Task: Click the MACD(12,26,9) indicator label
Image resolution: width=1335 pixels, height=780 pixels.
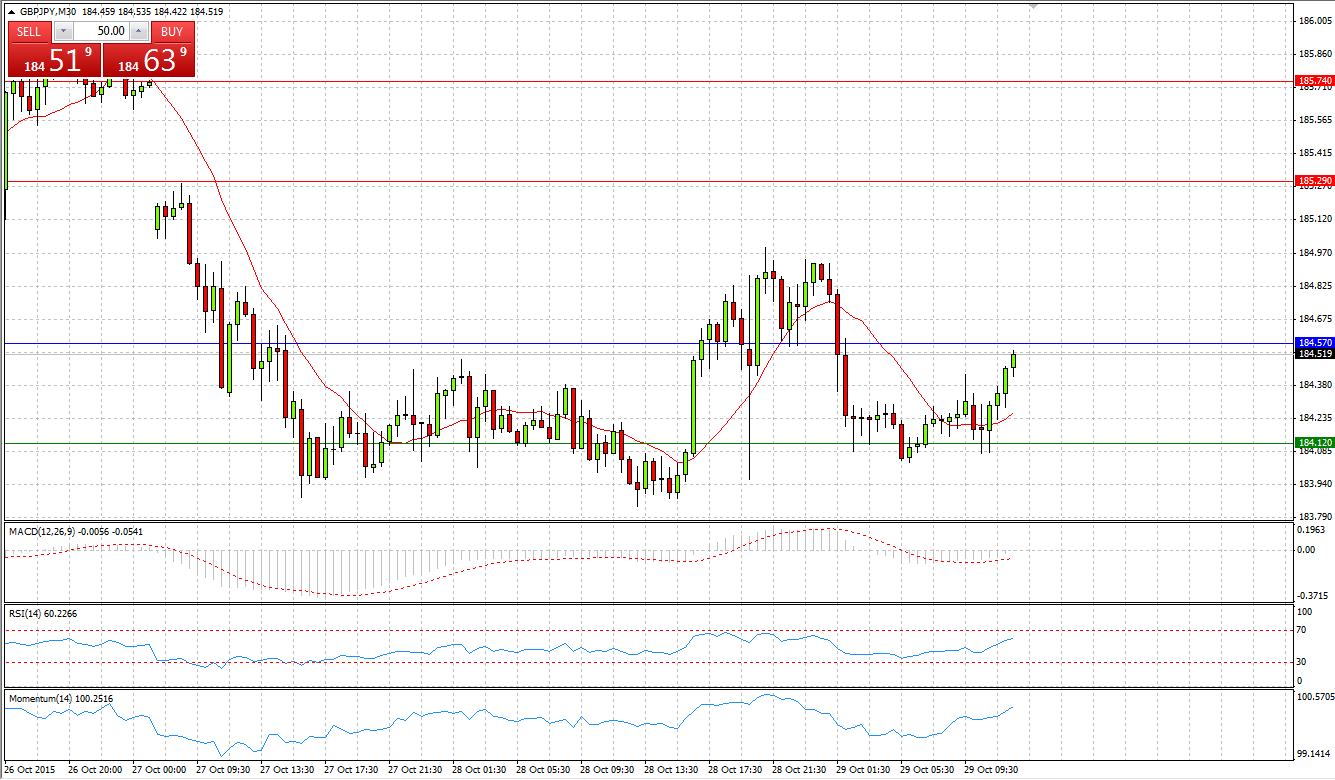Action: pyautogui.click(x=42, y=532)
